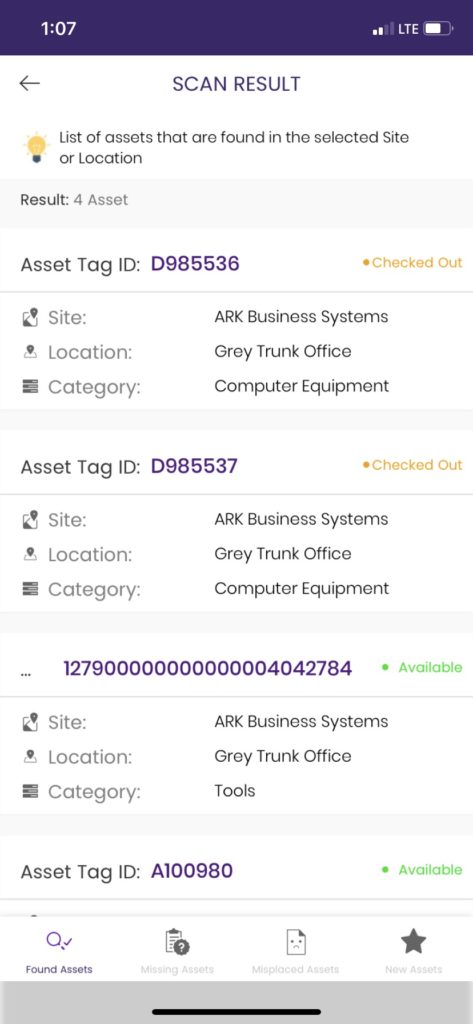Image resolution: width=473 pixels, height=1024 pixels.
Task: Tap Grey Trunk Office under D985536
Action: (x=283, y=352)
